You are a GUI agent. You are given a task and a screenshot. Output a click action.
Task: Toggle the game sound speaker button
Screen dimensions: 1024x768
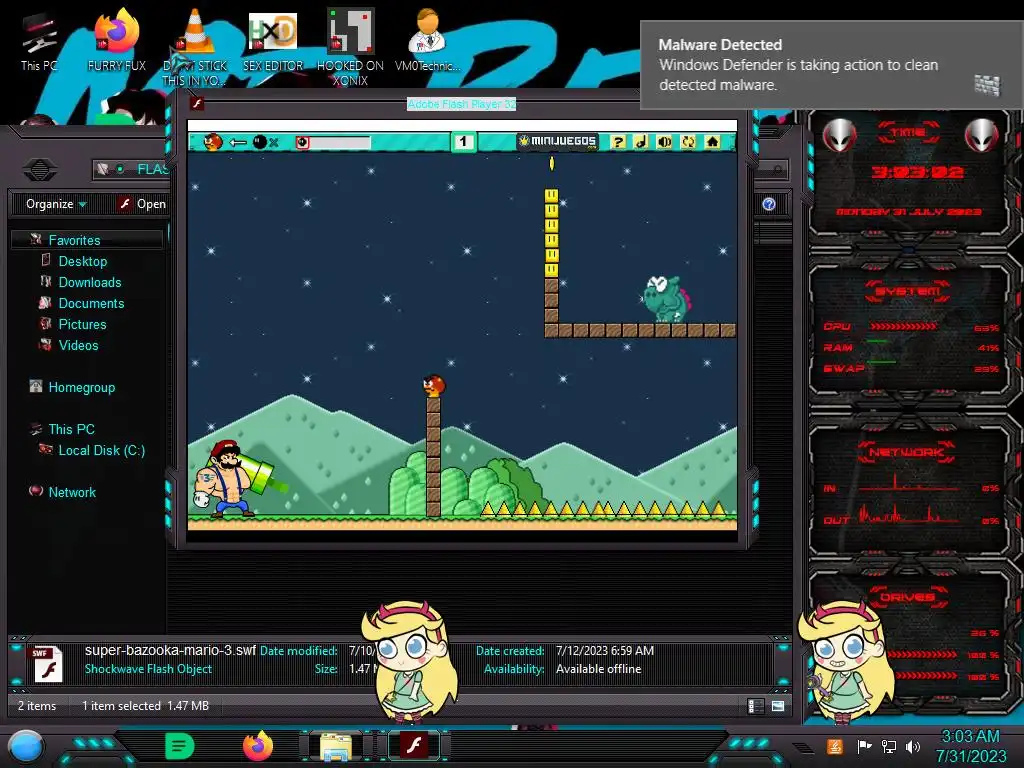(665, 142)
